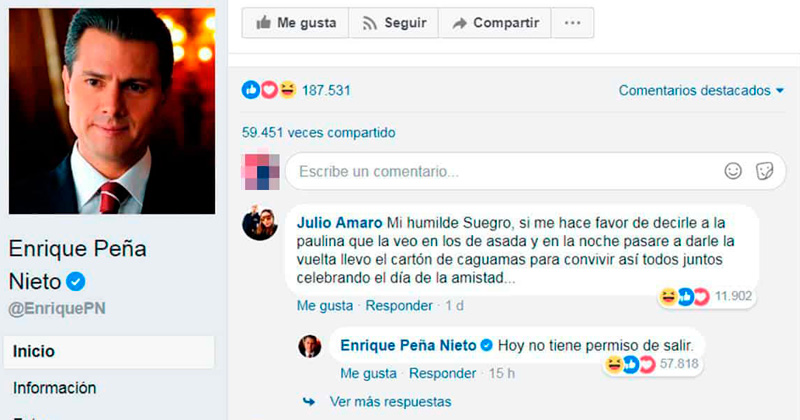800x420 pixels.
Task: Follow the page with Seguir button
Action: point(393,23)
